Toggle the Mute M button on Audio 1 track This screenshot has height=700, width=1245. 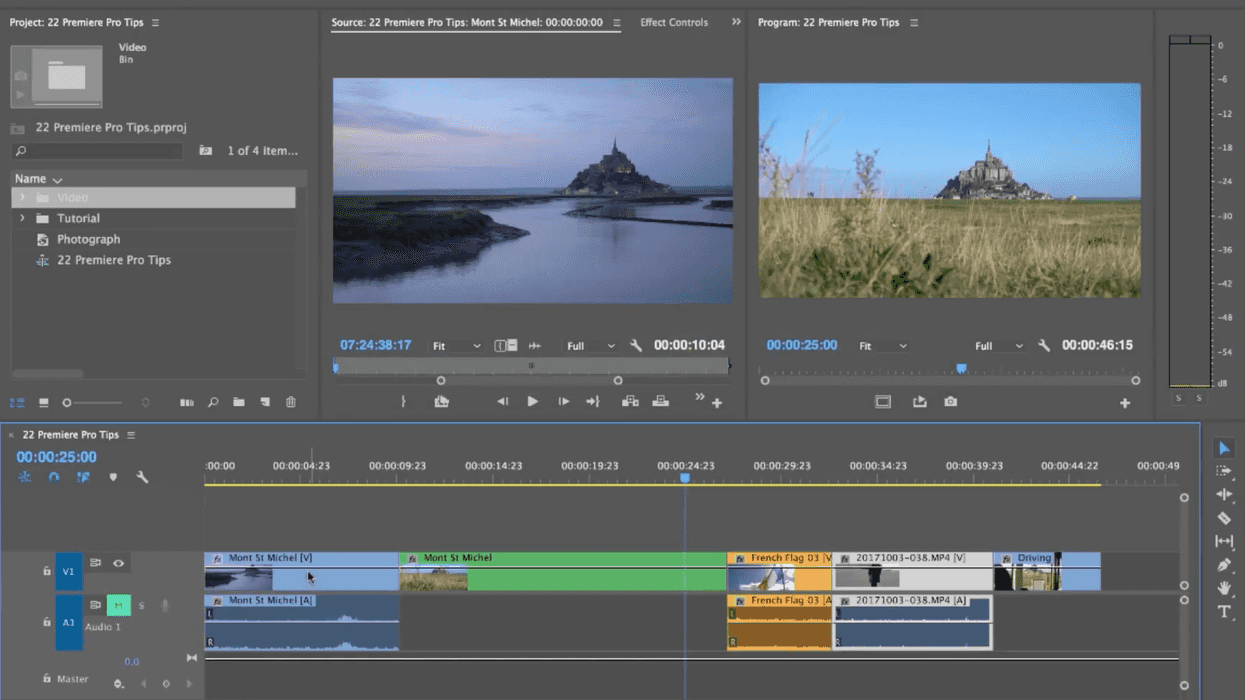pos(118,605)
